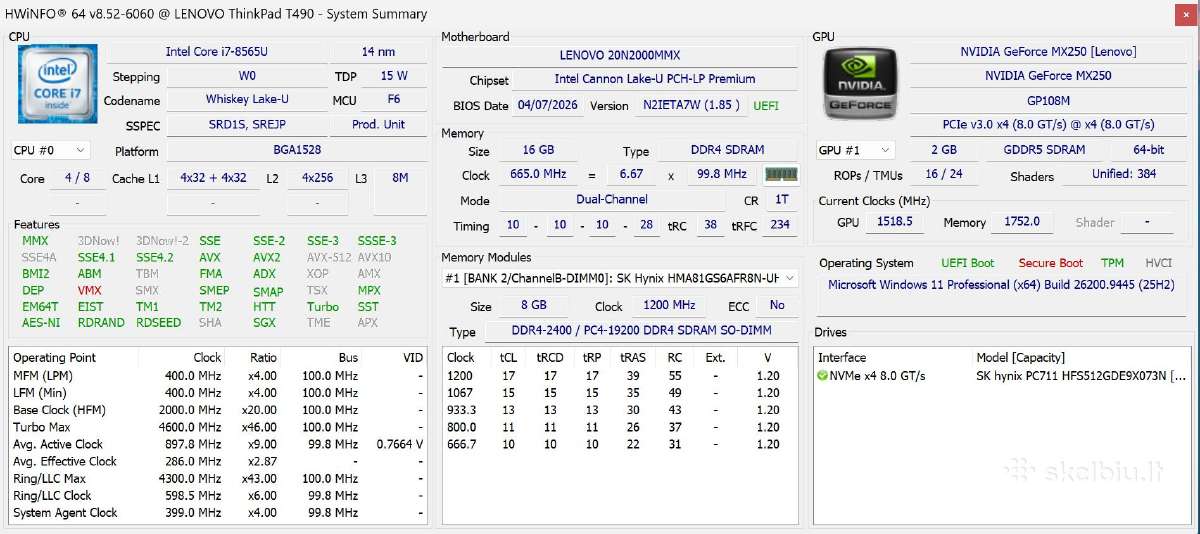Click the Avg. Effective Clock row
The image size is (1200, 534).
pos(218,461)
